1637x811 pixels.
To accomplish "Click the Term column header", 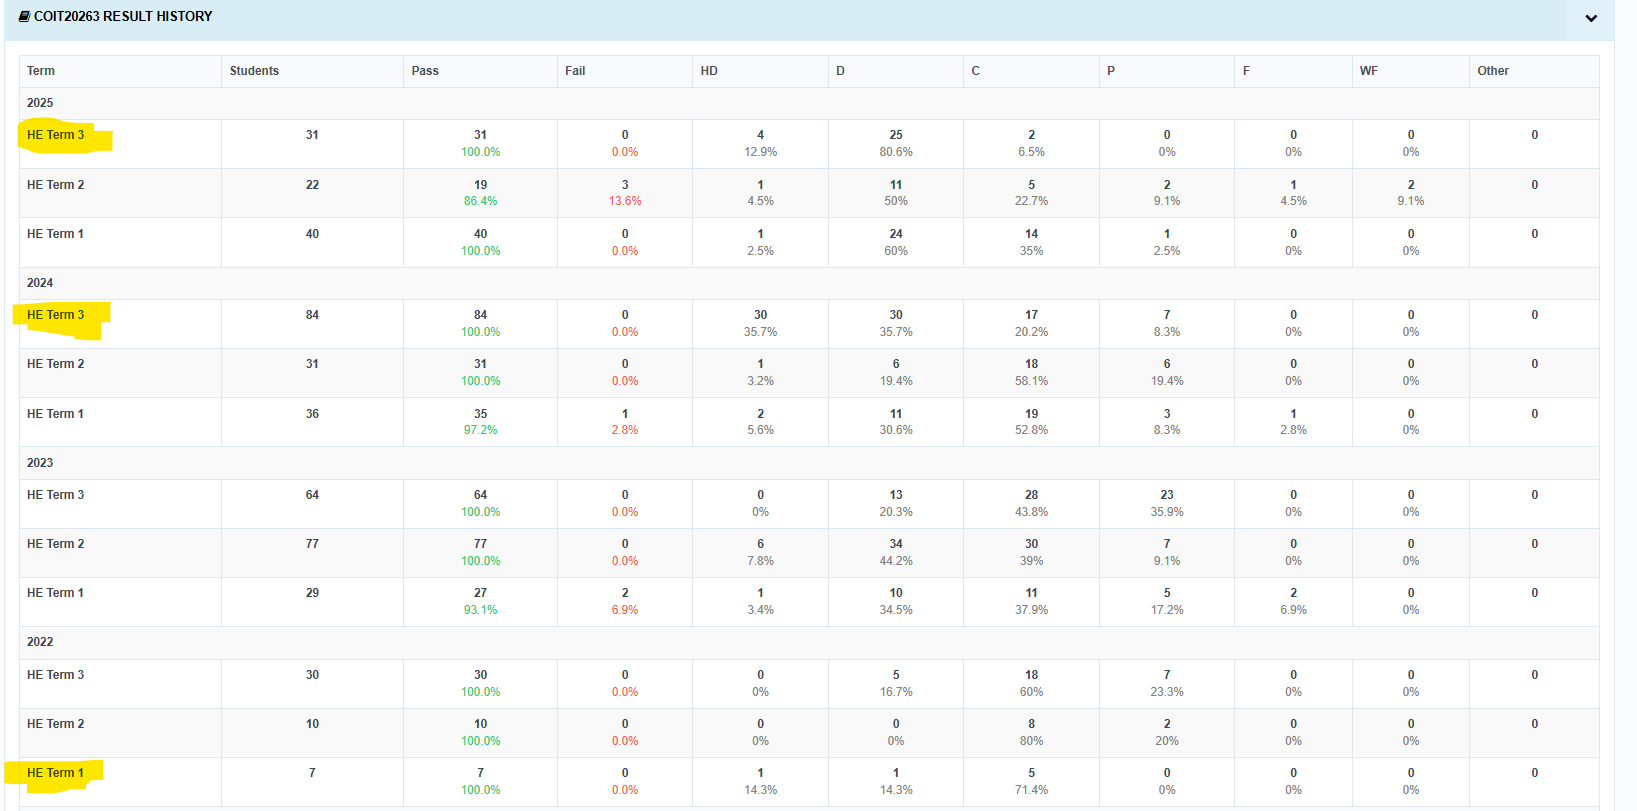I will (x=41, y=71).
